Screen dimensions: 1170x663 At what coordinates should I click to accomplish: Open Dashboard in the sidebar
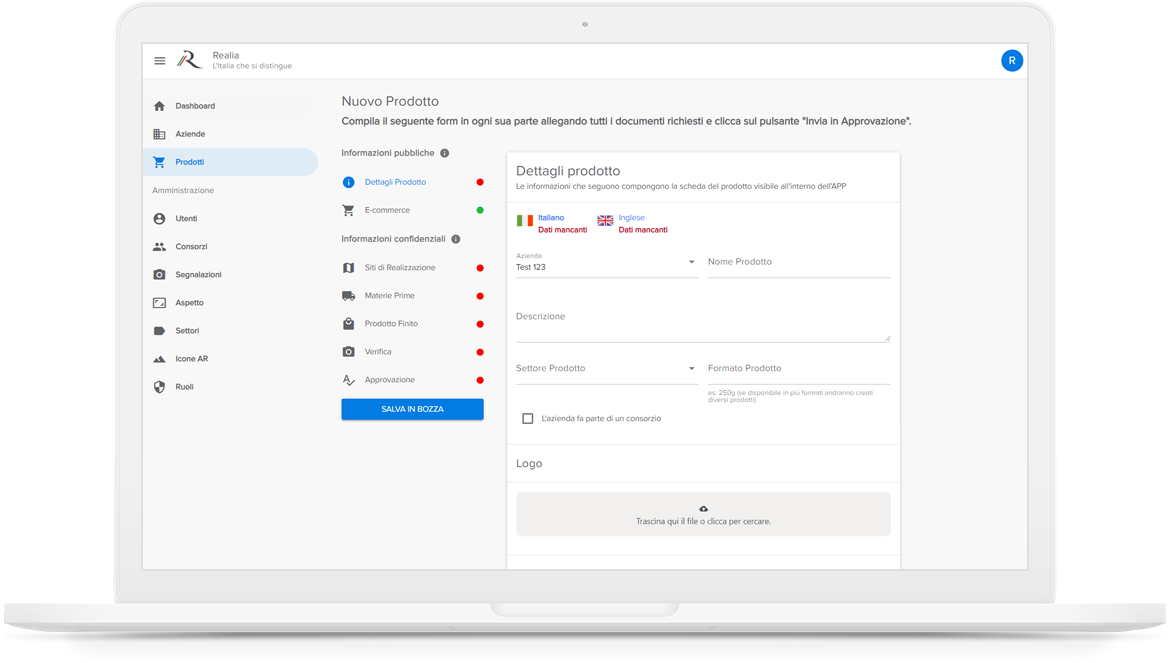tap(195, 106)
